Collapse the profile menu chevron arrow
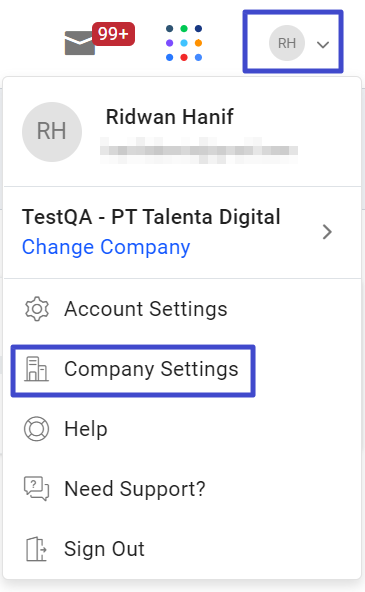The width and height of the screenshot is (365, 592). coord(323,45)
